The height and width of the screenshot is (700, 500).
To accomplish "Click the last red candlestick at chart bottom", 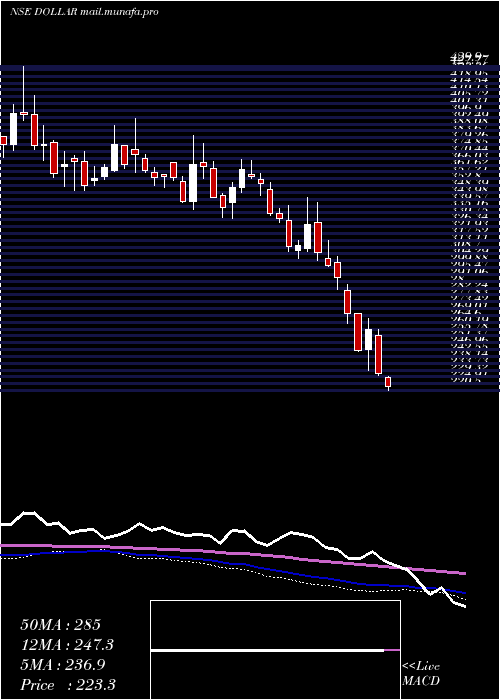I will click(388, 382).
